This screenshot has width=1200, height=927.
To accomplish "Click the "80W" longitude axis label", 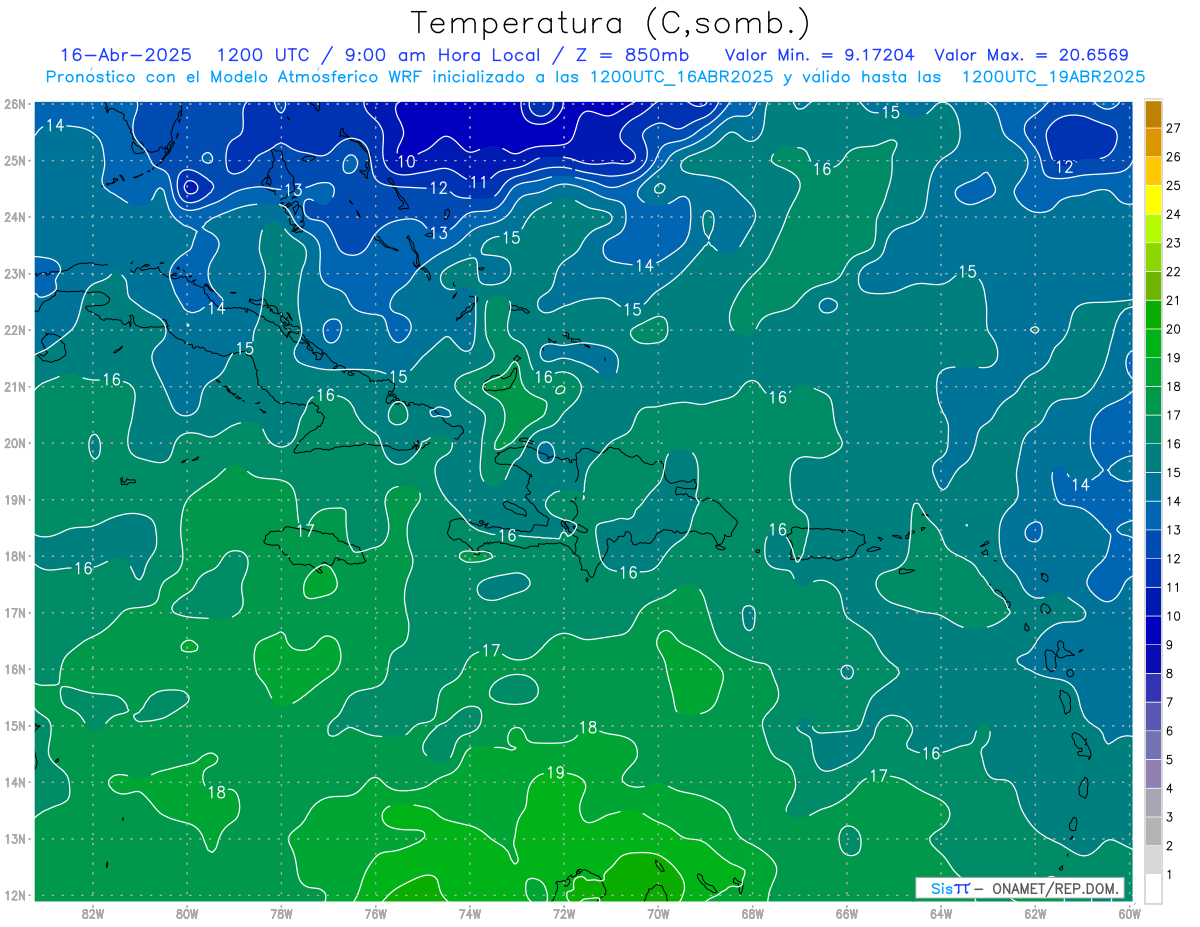I will 187,912.
